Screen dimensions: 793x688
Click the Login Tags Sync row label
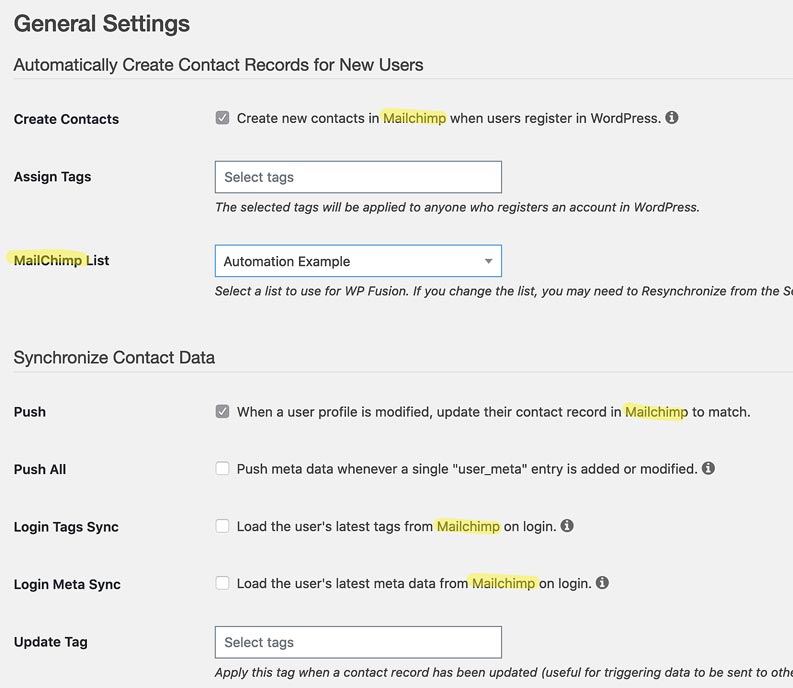coord(66,527)
